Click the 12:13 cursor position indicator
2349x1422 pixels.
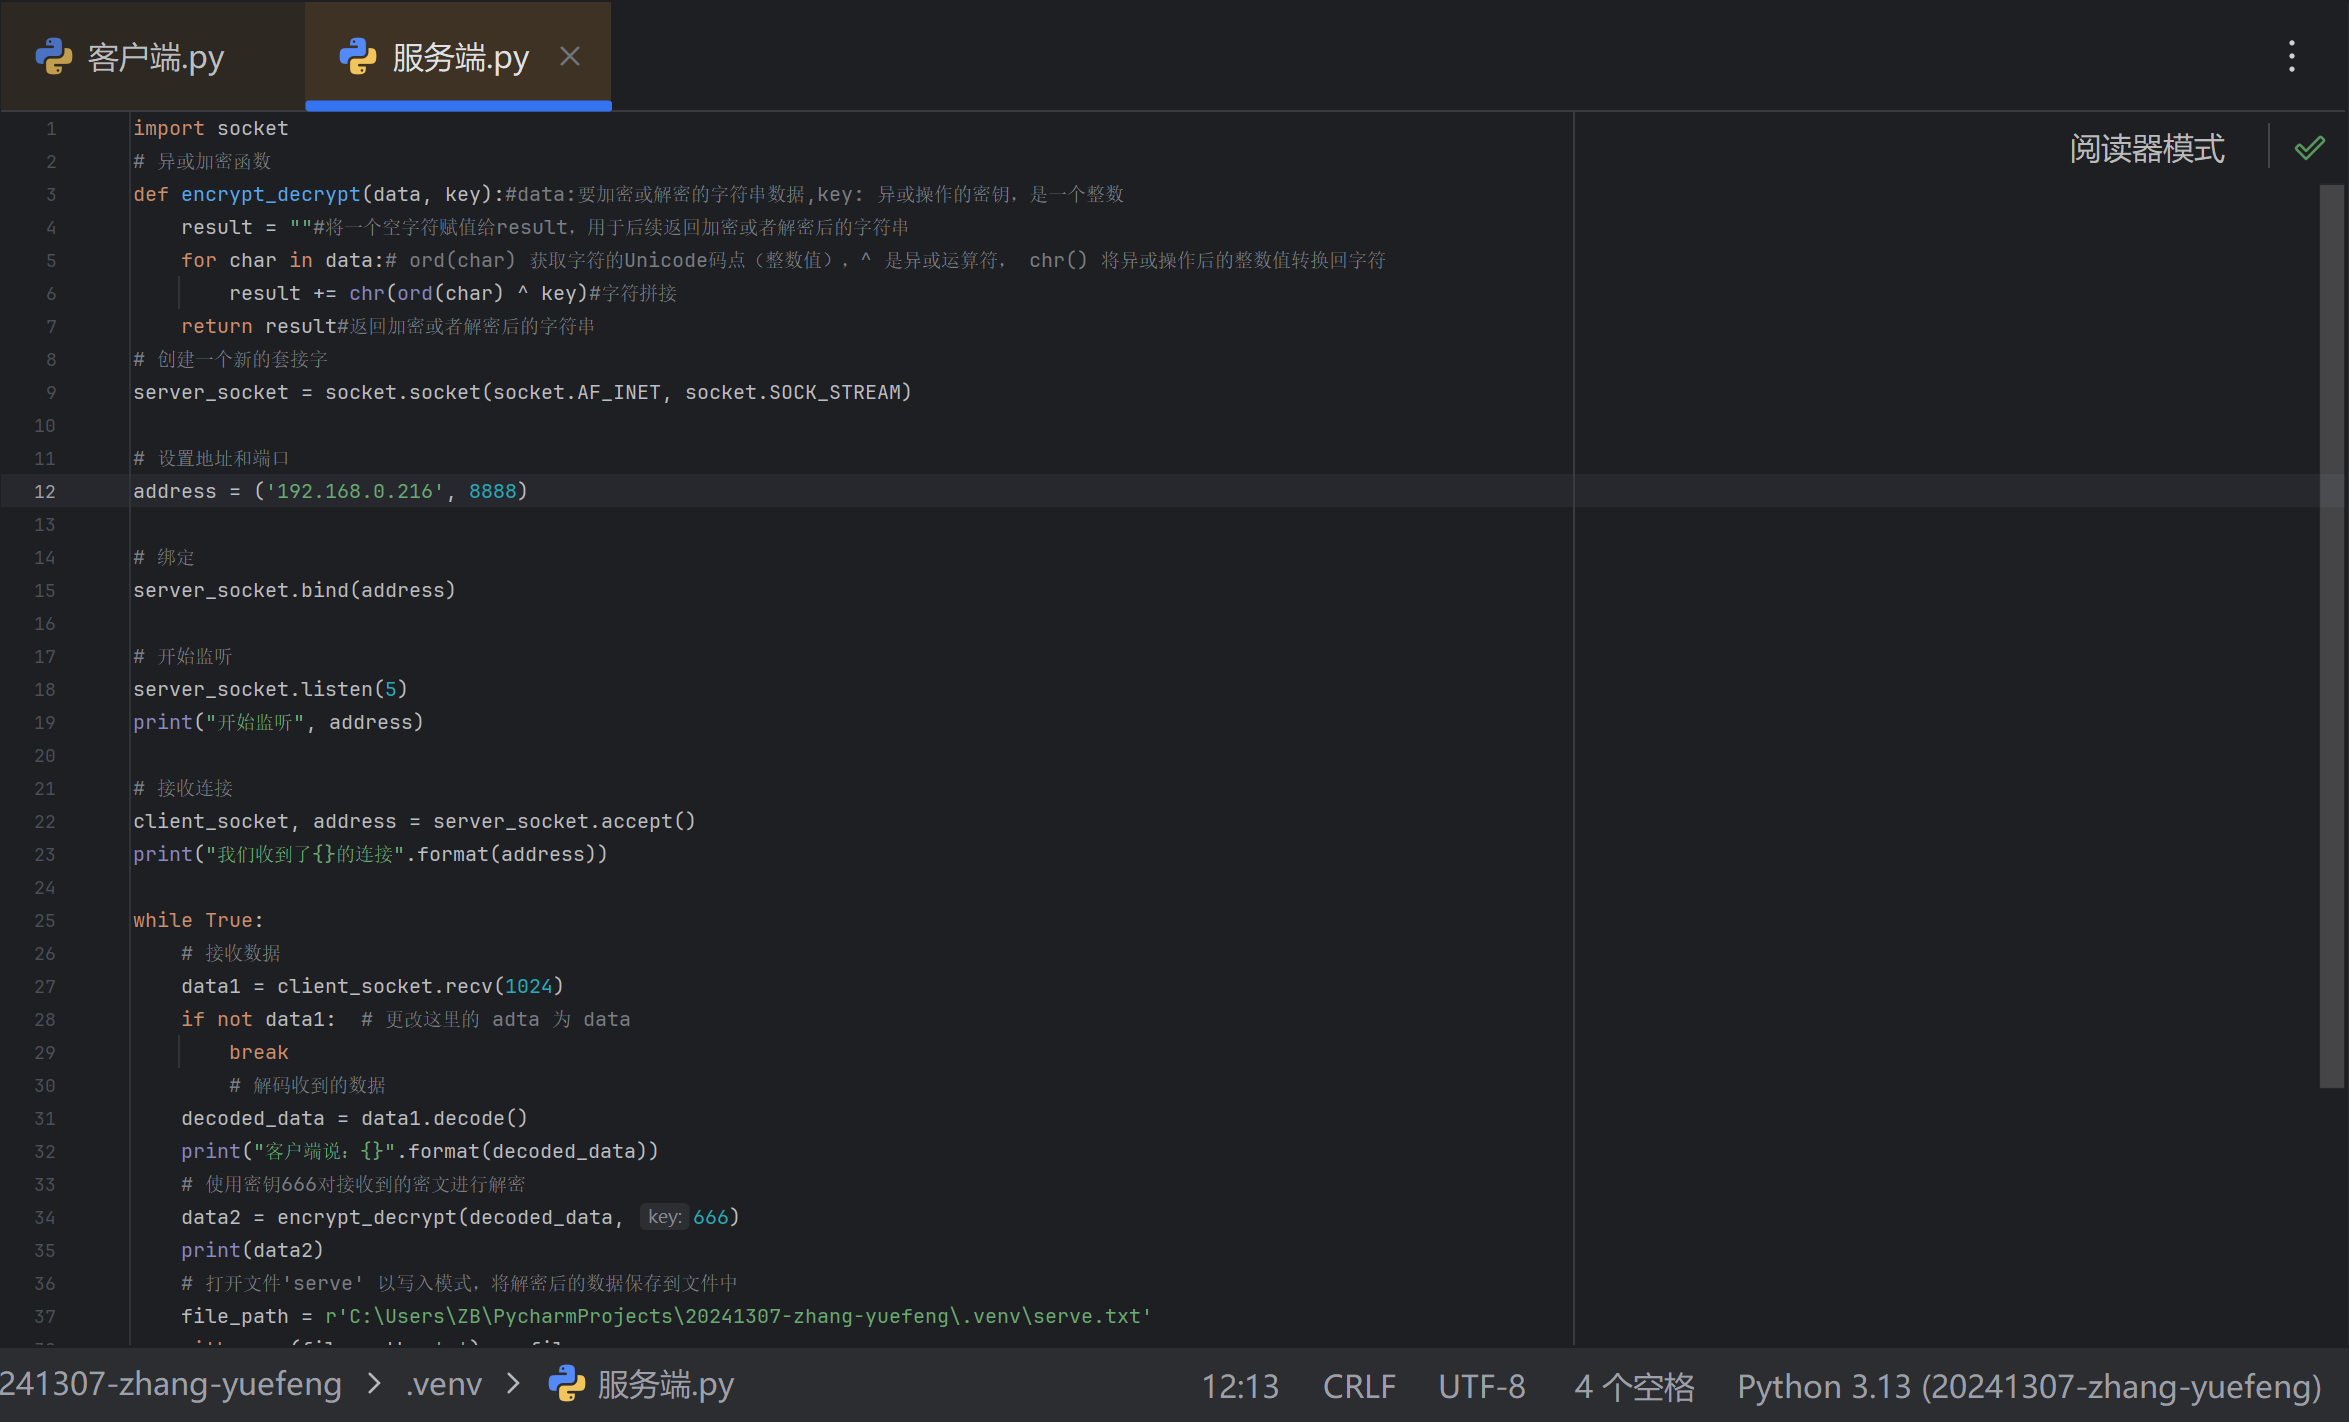[x=1239, y=1386]
